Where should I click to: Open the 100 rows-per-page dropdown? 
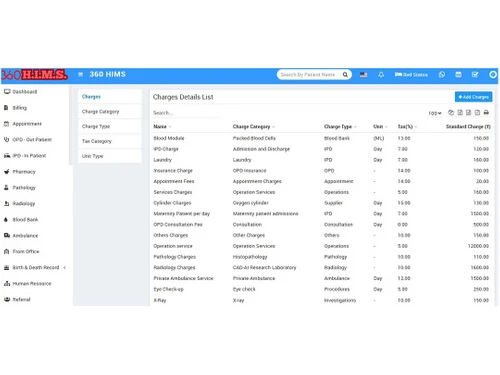click(x=435, y=113)
